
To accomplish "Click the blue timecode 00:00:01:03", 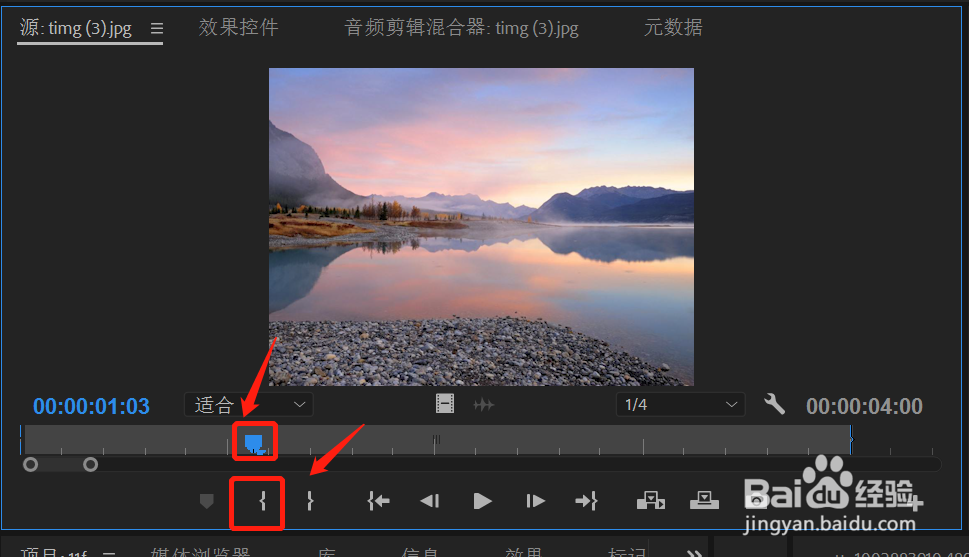I will (91, 406).
